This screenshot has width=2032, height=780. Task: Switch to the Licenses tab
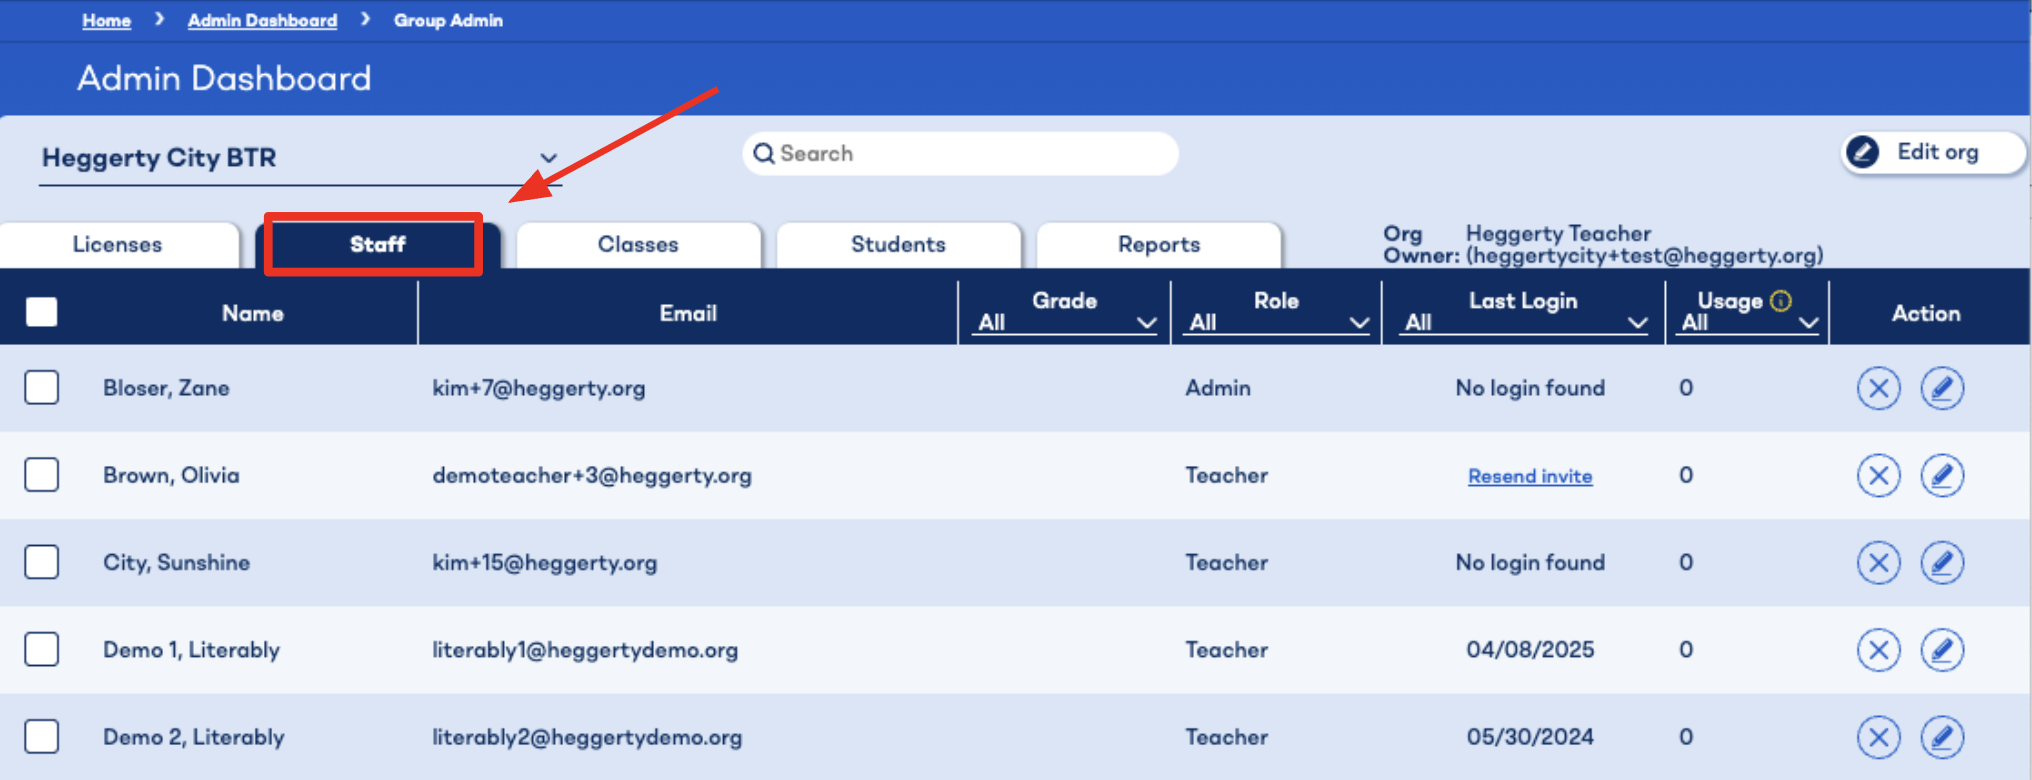118,245
